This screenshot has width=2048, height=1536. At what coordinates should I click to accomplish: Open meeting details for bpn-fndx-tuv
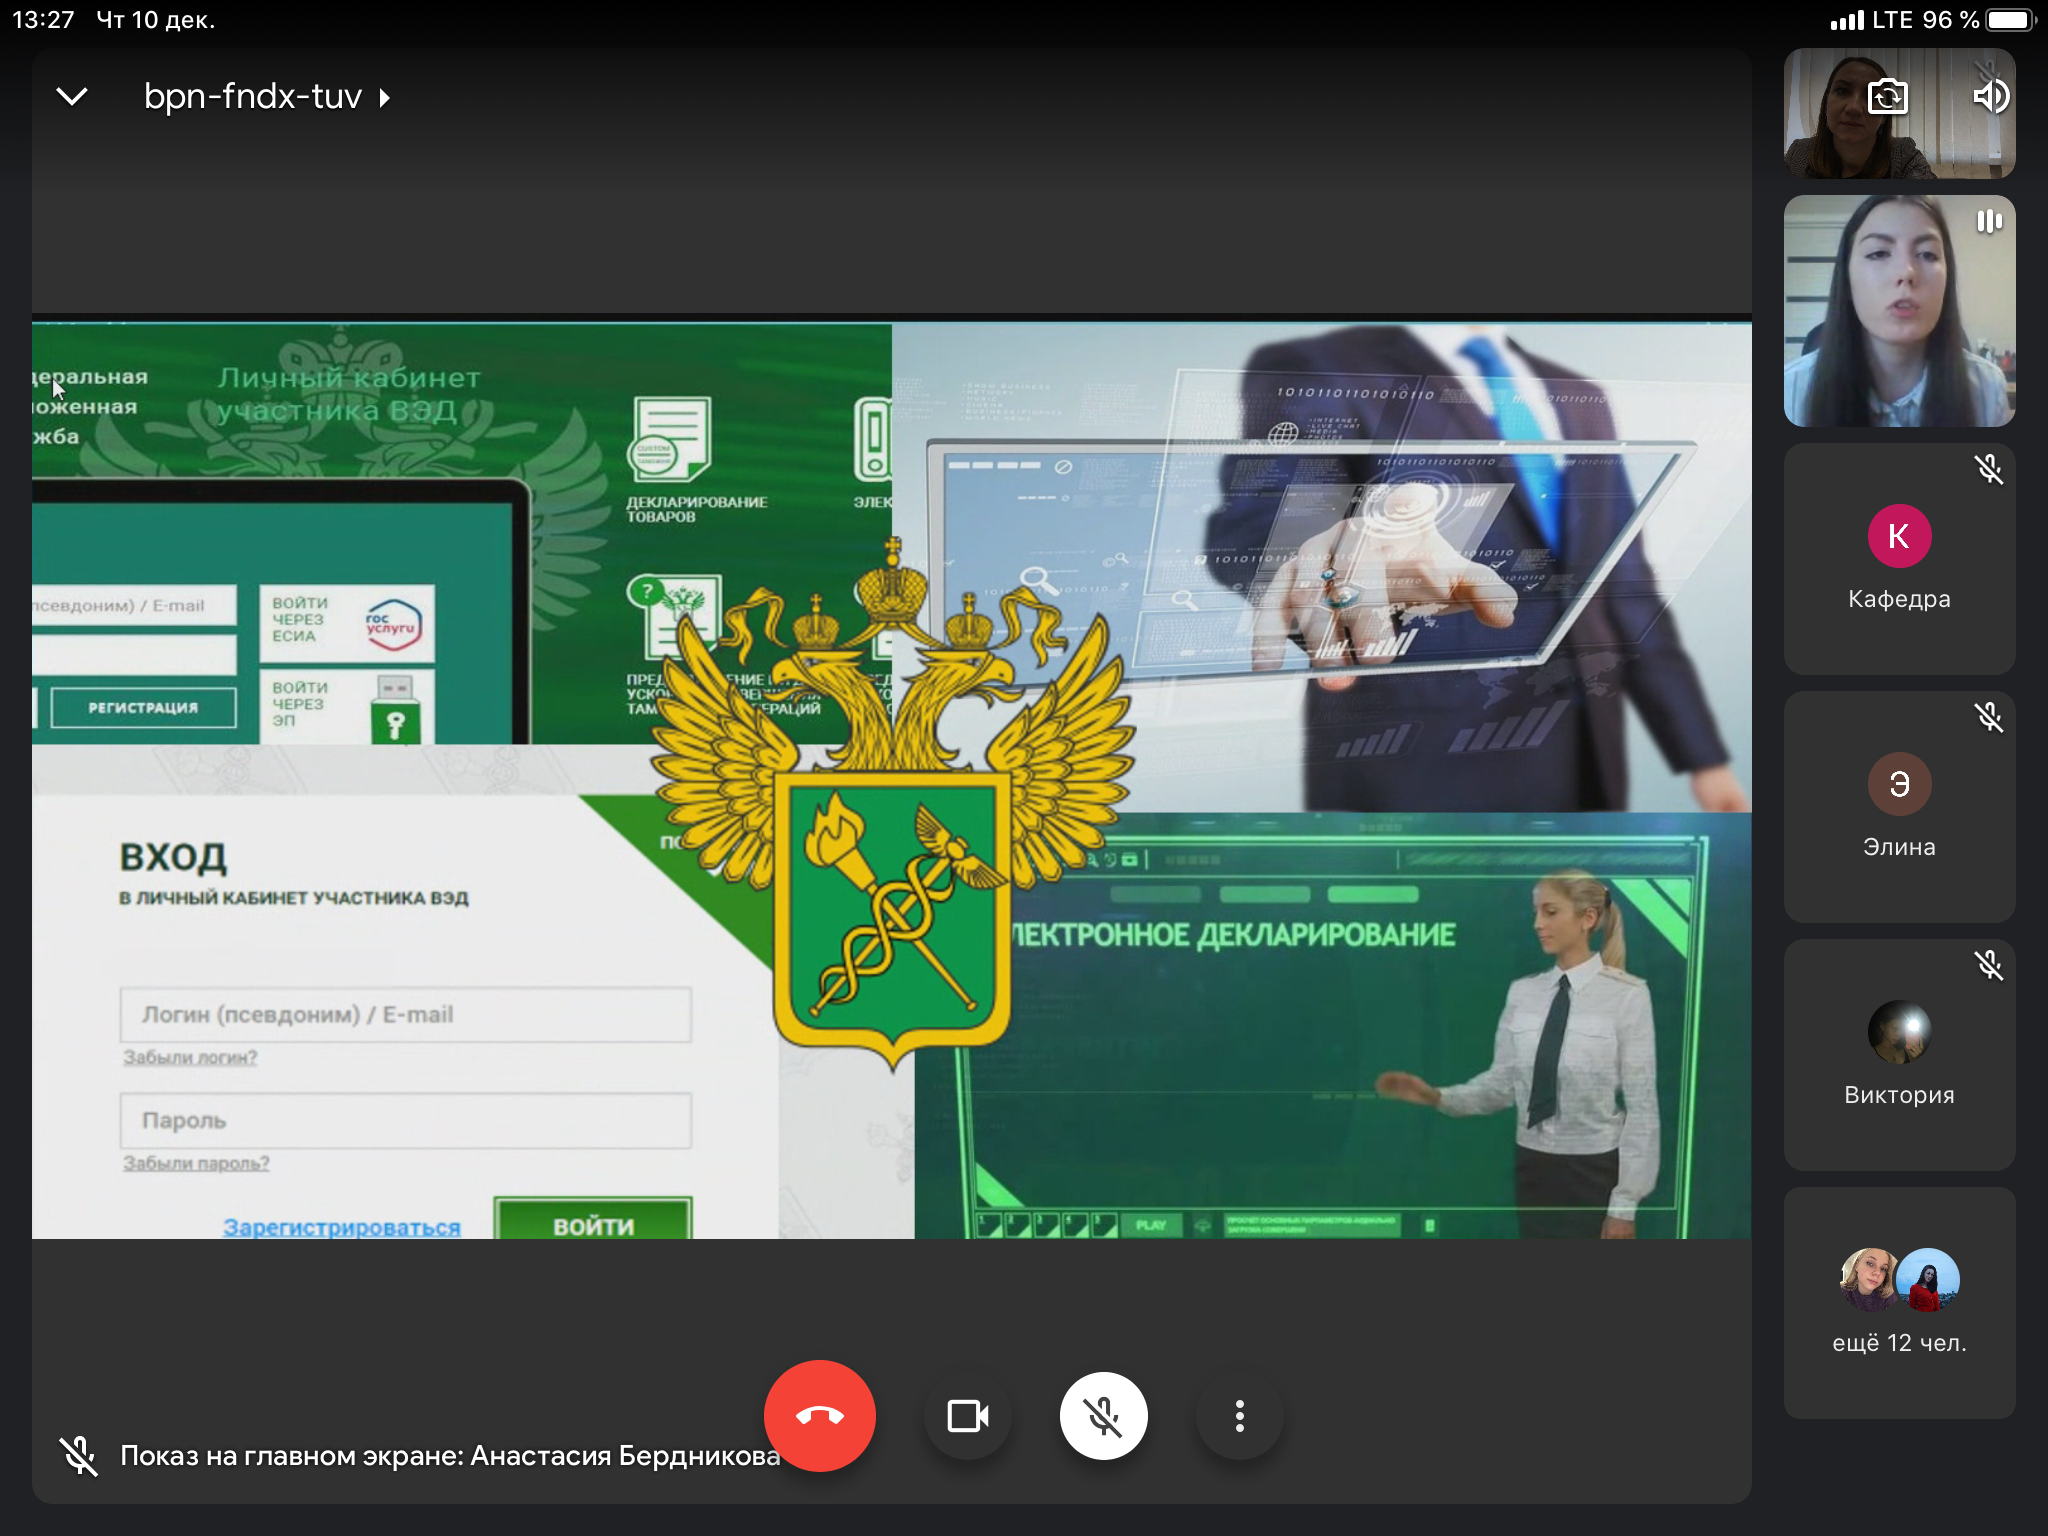(266, 97)
